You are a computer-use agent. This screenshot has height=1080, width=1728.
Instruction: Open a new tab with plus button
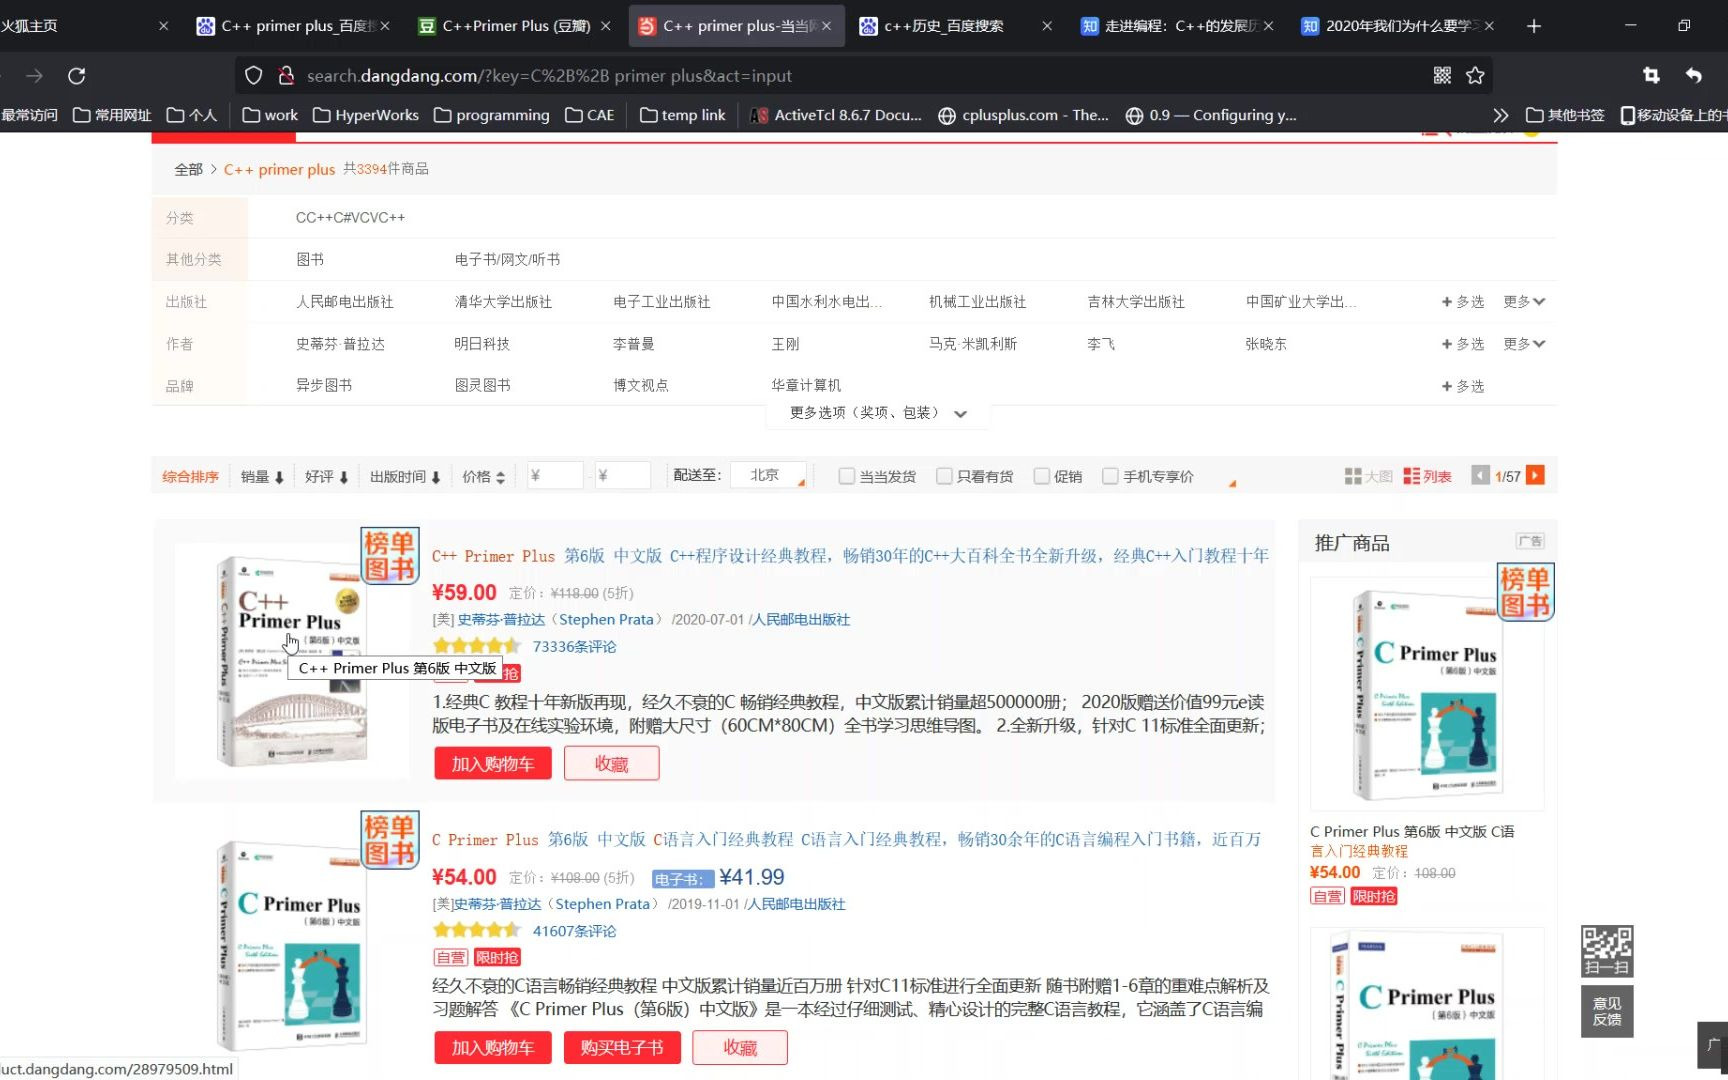tap(1534, 26)
